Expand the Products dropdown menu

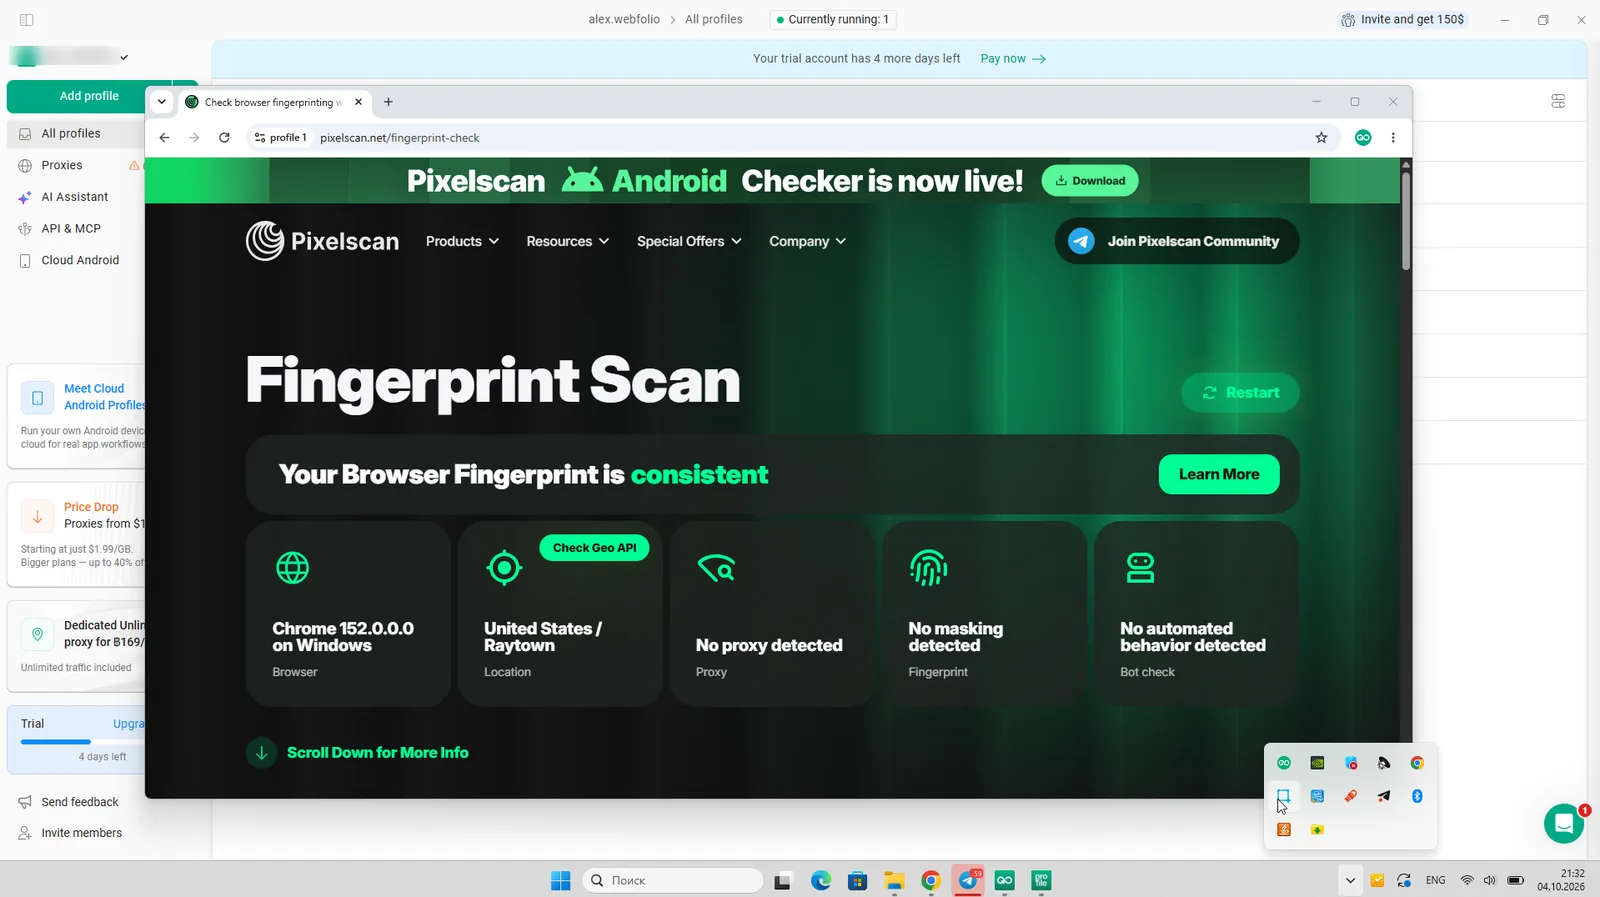click(462, 241)
